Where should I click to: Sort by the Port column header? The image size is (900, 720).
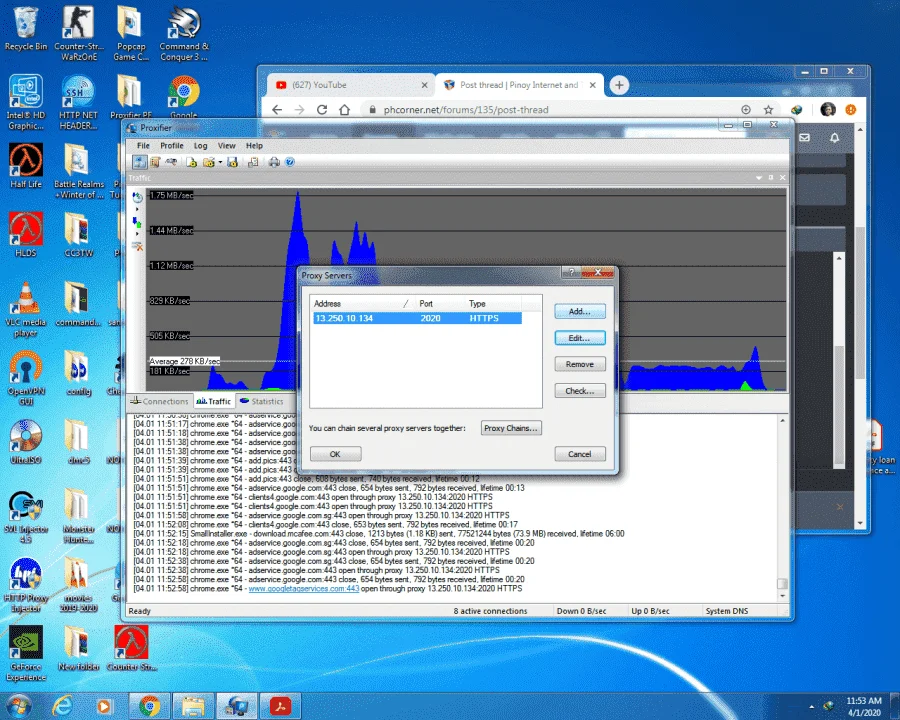tap(439, 304)
